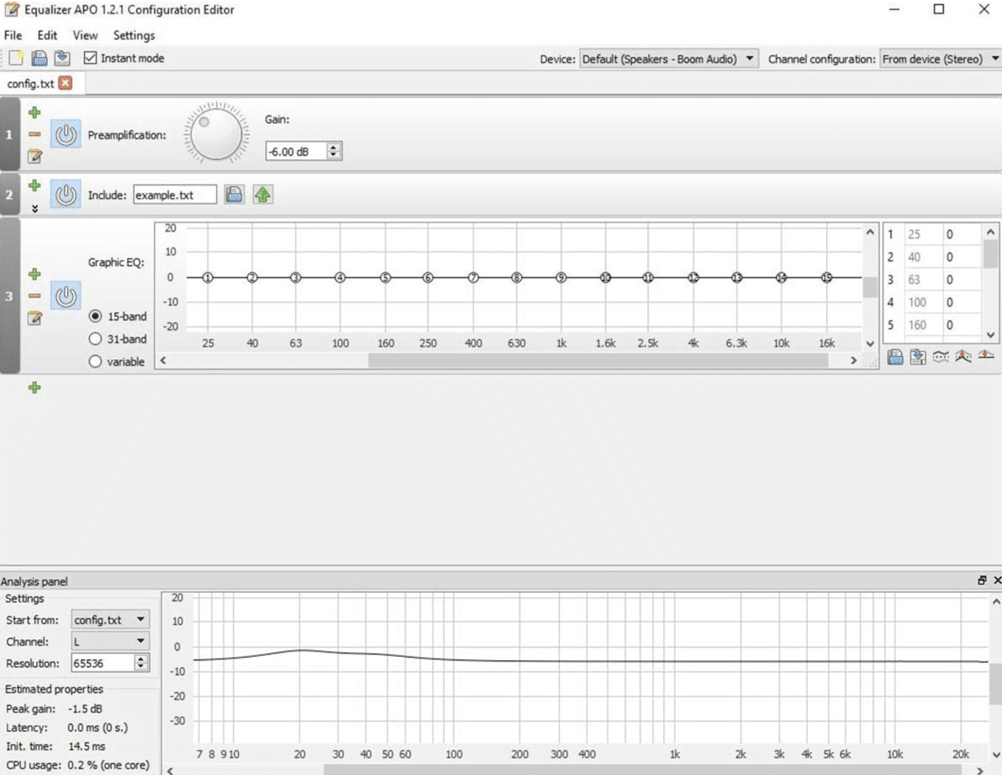The height and width of the screenshot is (775, 1002).
Task: Click the Include file name field
Action: tap(174, 195)
